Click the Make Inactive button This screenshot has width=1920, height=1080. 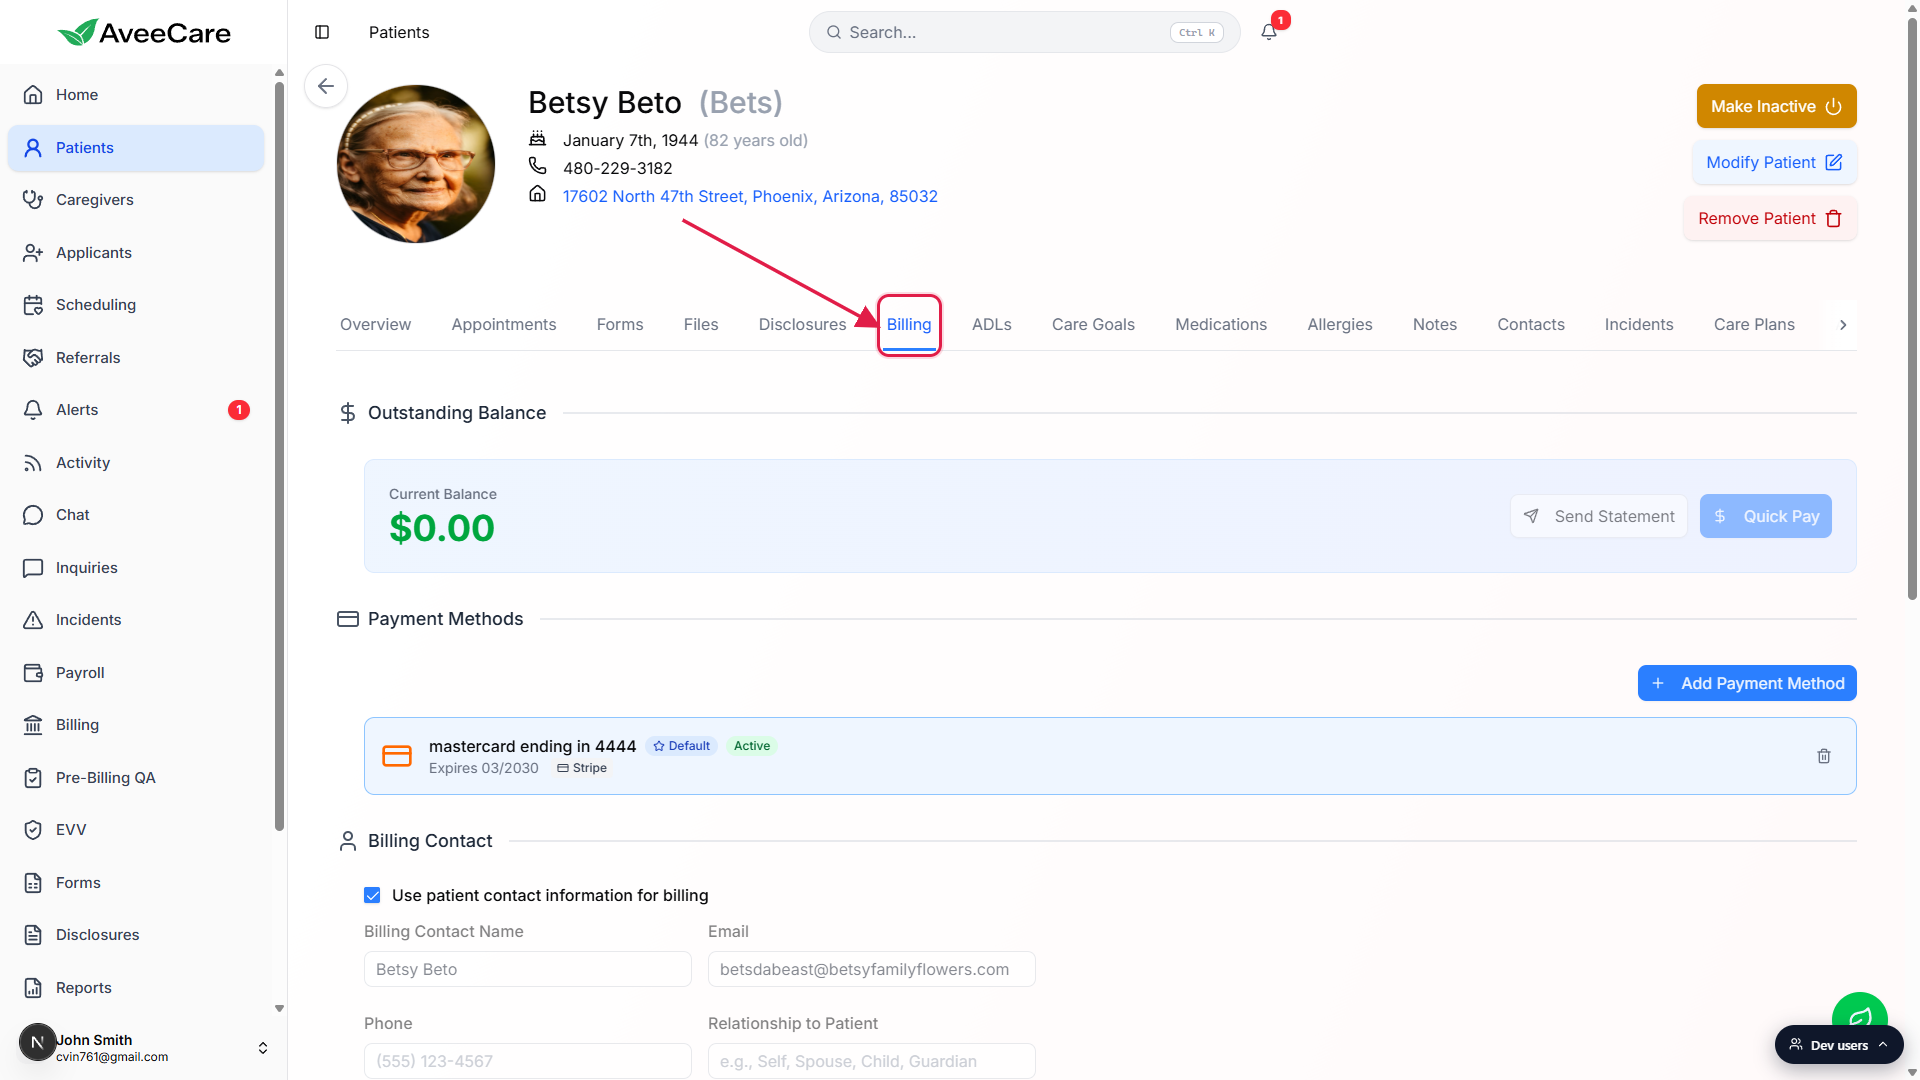(1776, 106)
